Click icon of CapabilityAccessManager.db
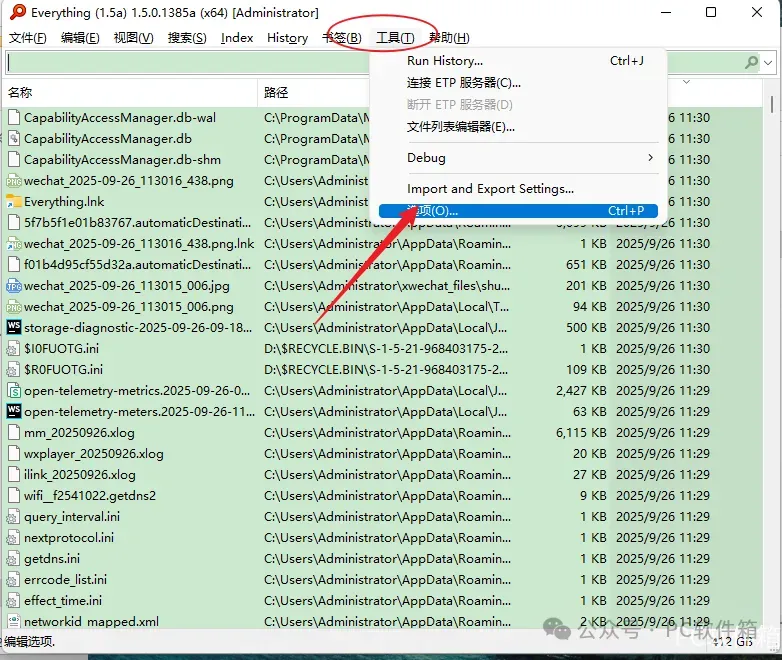 14,139
